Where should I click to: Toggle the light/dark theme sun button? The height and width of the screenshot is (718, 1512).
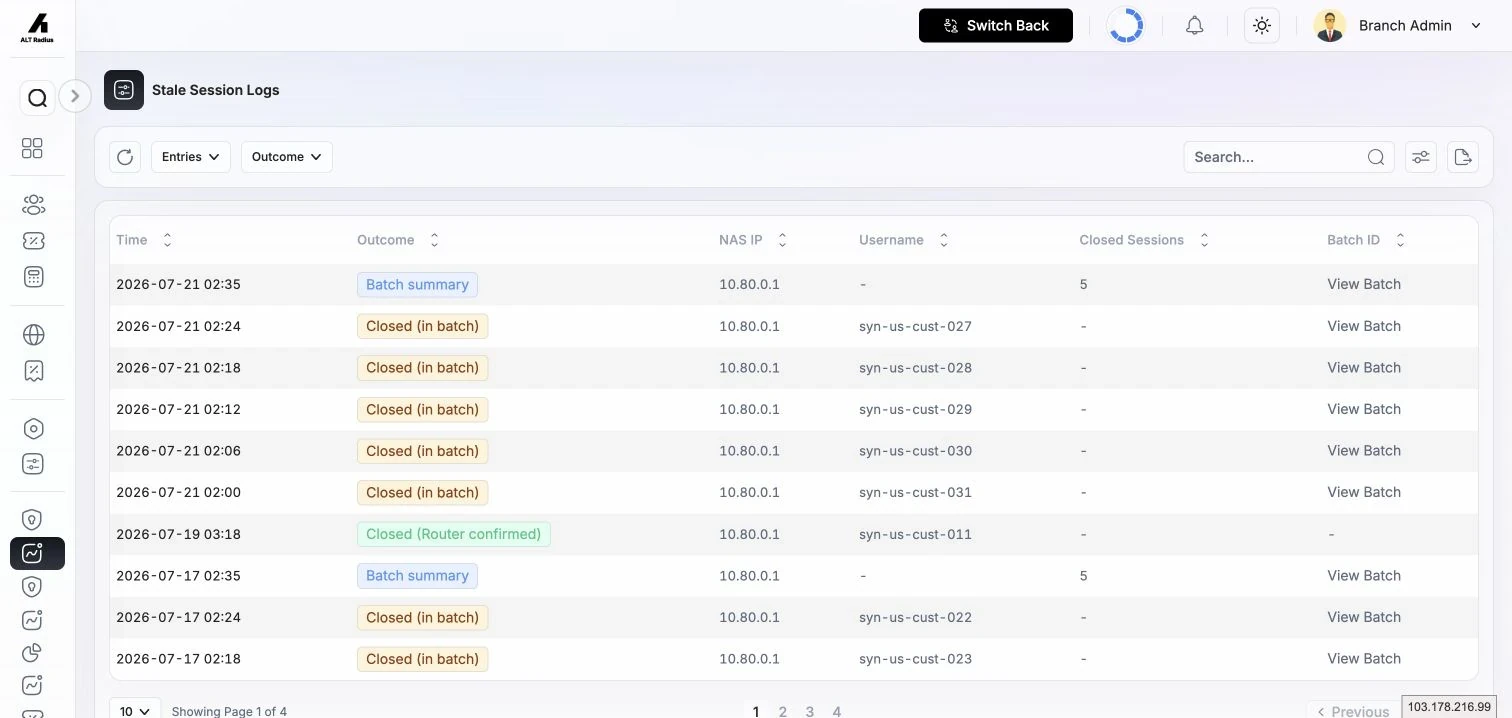pos(1262,26)
